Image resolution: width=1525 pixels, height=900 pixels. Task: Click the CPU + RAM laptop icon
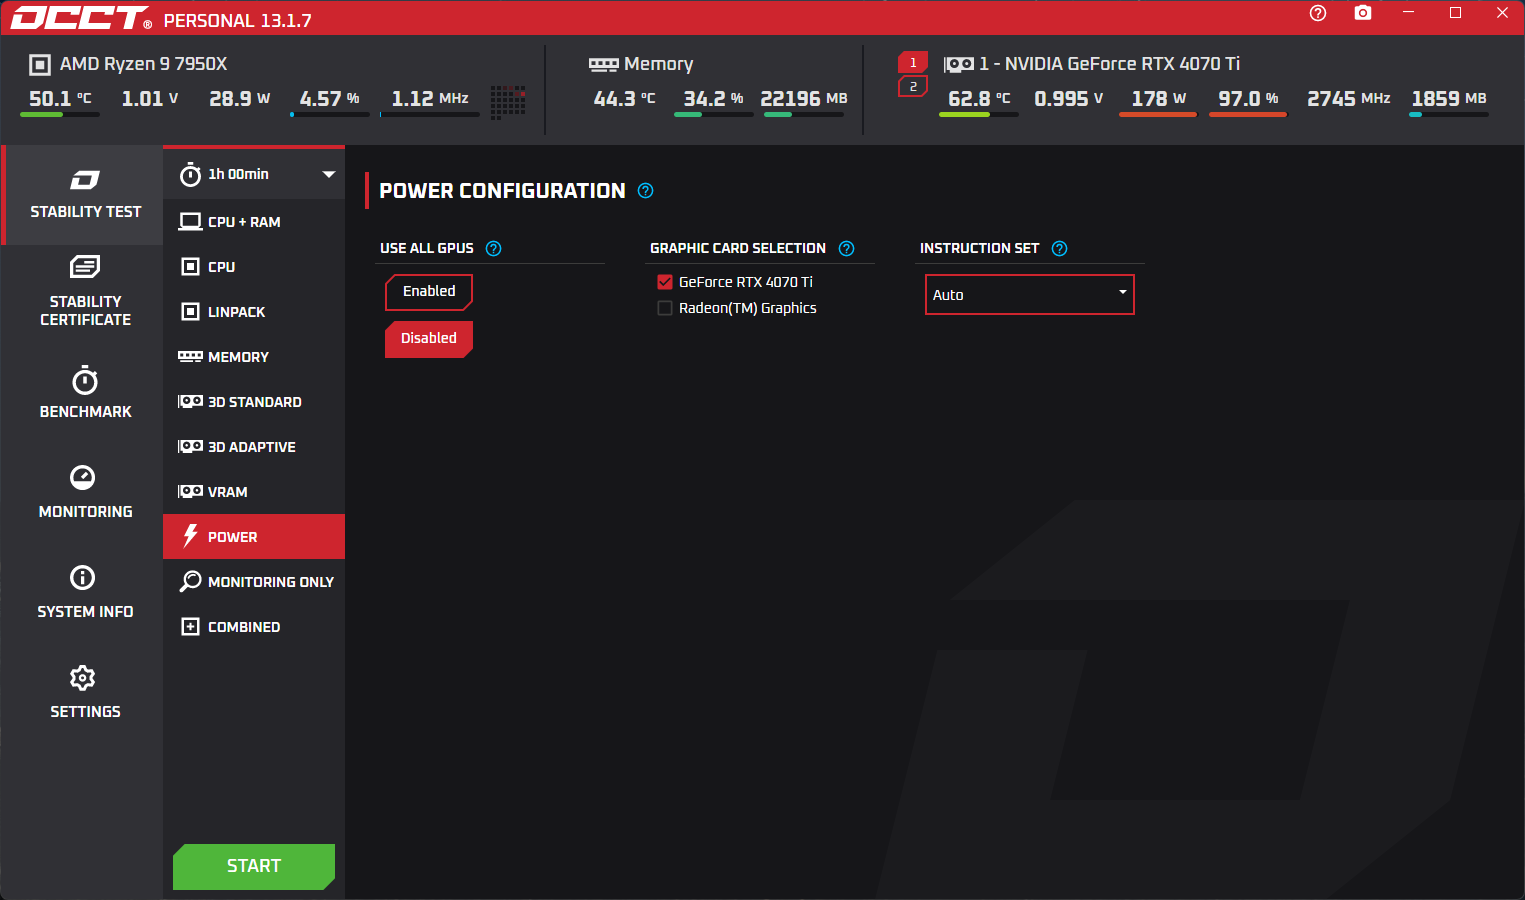(190, 221)
